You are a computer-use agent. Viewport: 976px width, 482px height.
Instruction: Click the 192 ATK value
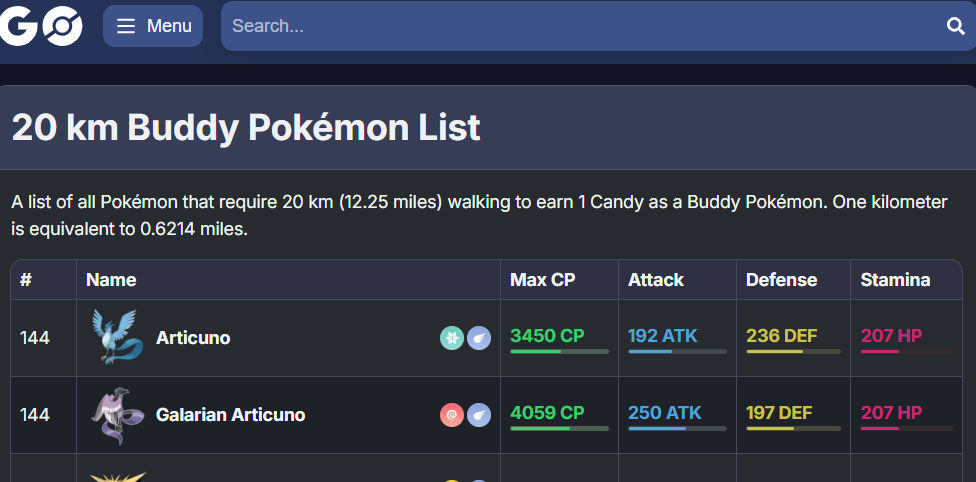(663, 336)
